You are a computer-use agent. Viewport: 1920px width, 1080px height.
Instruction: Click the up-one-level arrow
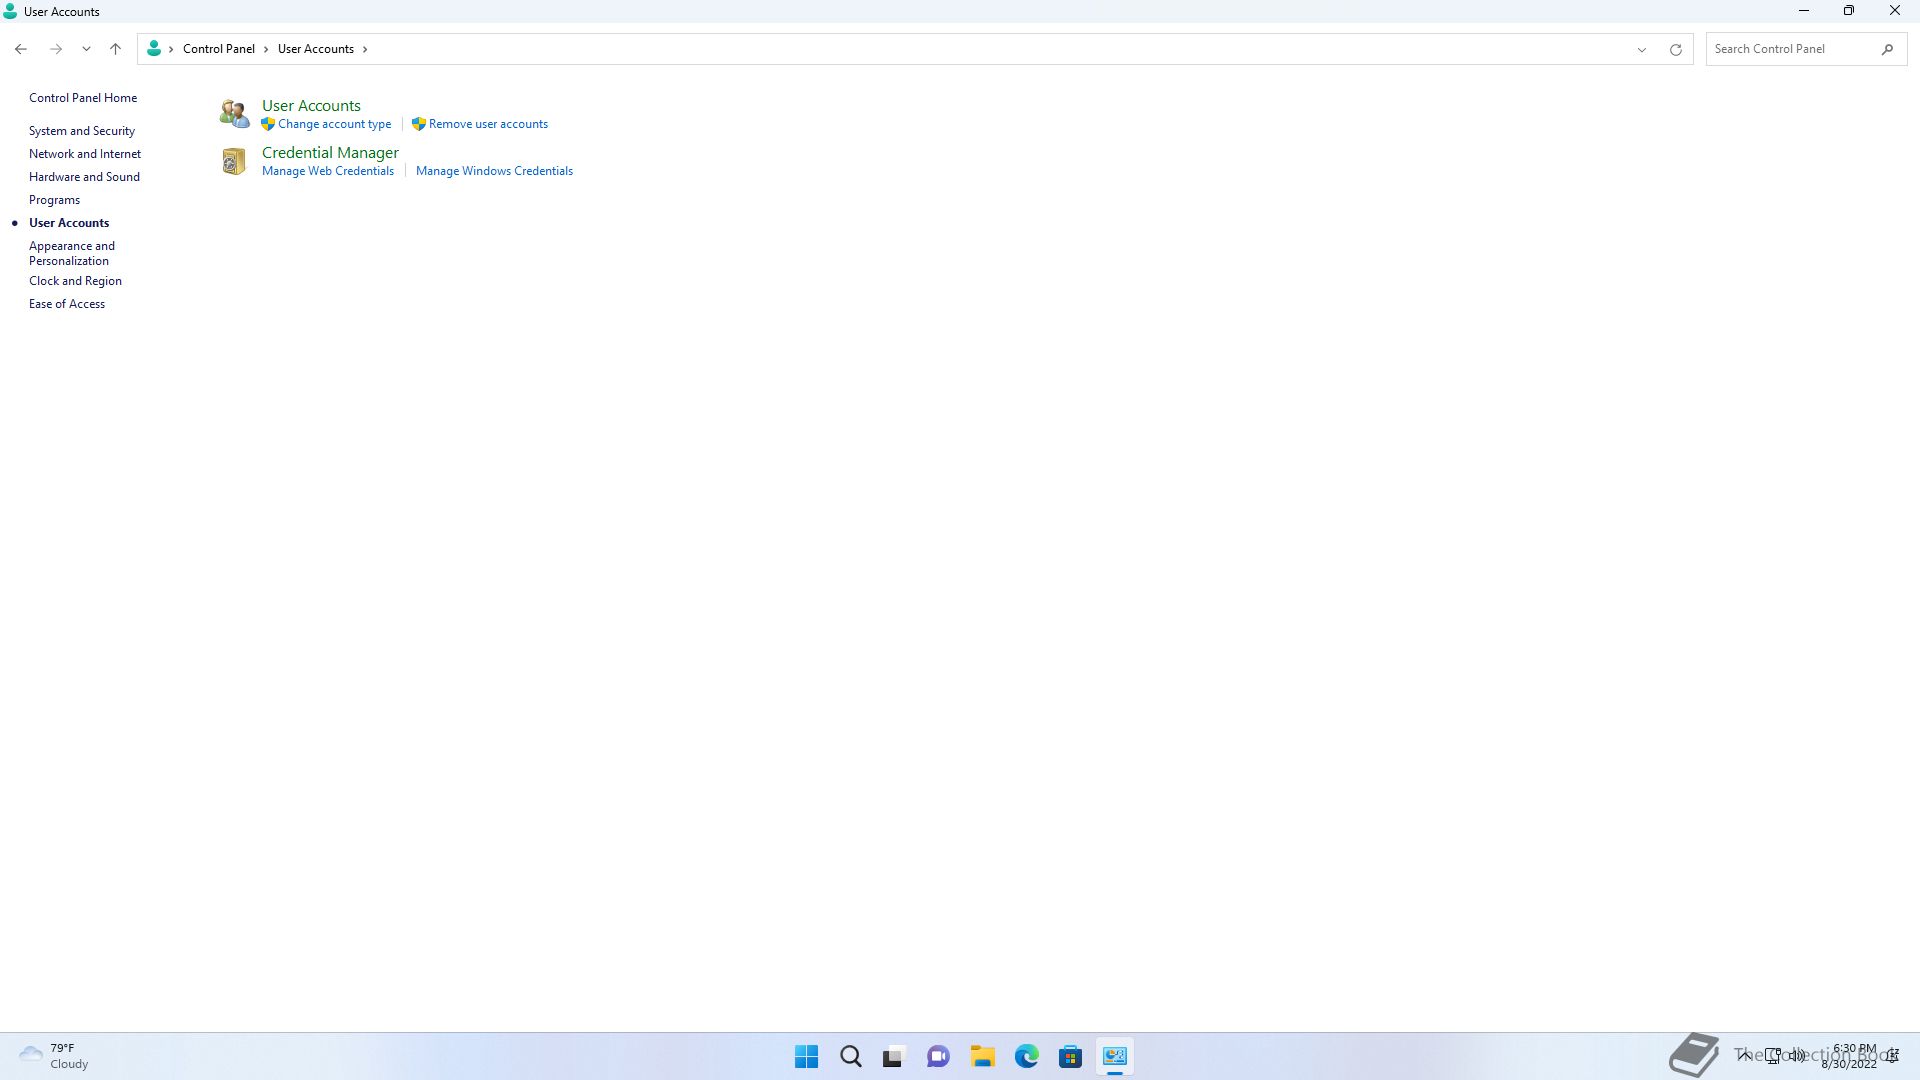(x=115, y=49)
